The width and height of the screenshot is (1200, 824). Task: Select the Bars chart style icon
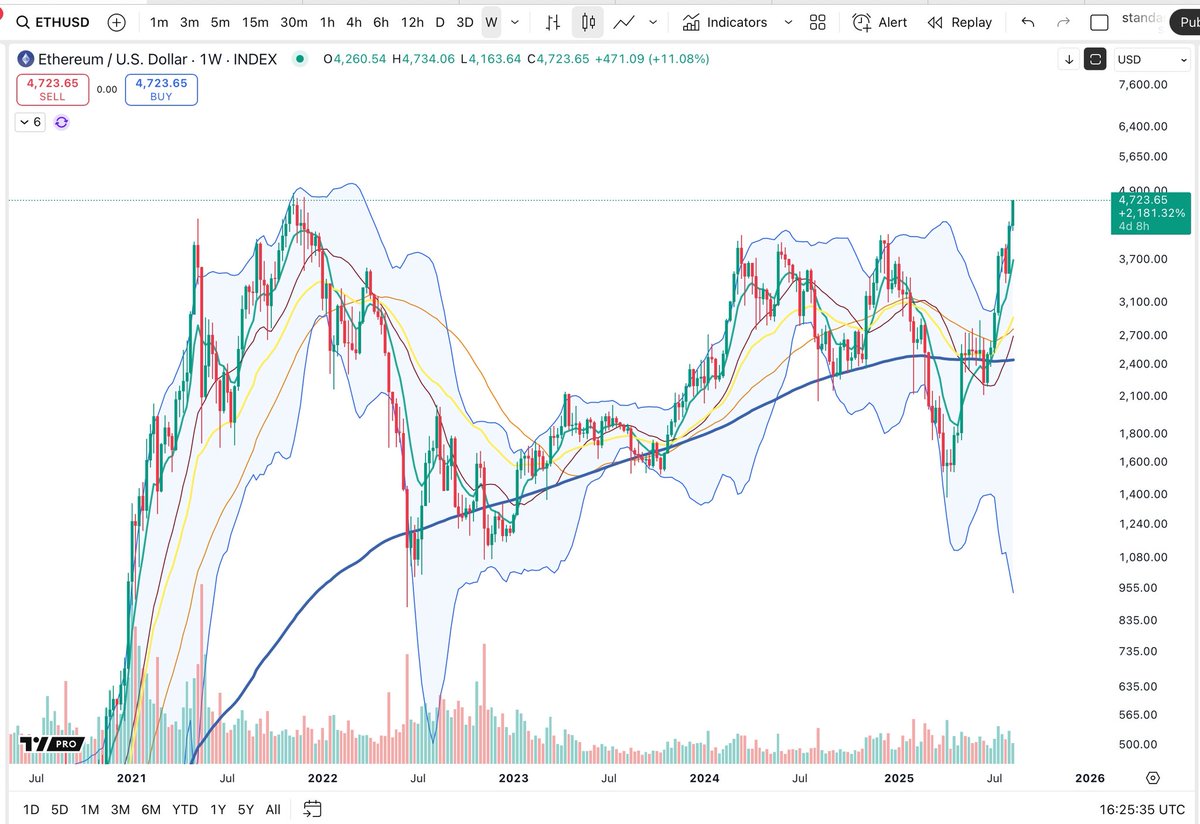tap(554, 22)
